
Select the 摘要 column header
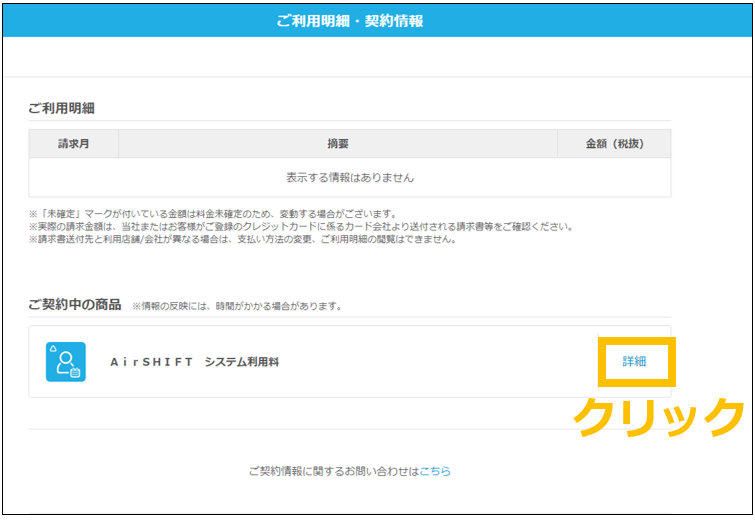[338, 144]
